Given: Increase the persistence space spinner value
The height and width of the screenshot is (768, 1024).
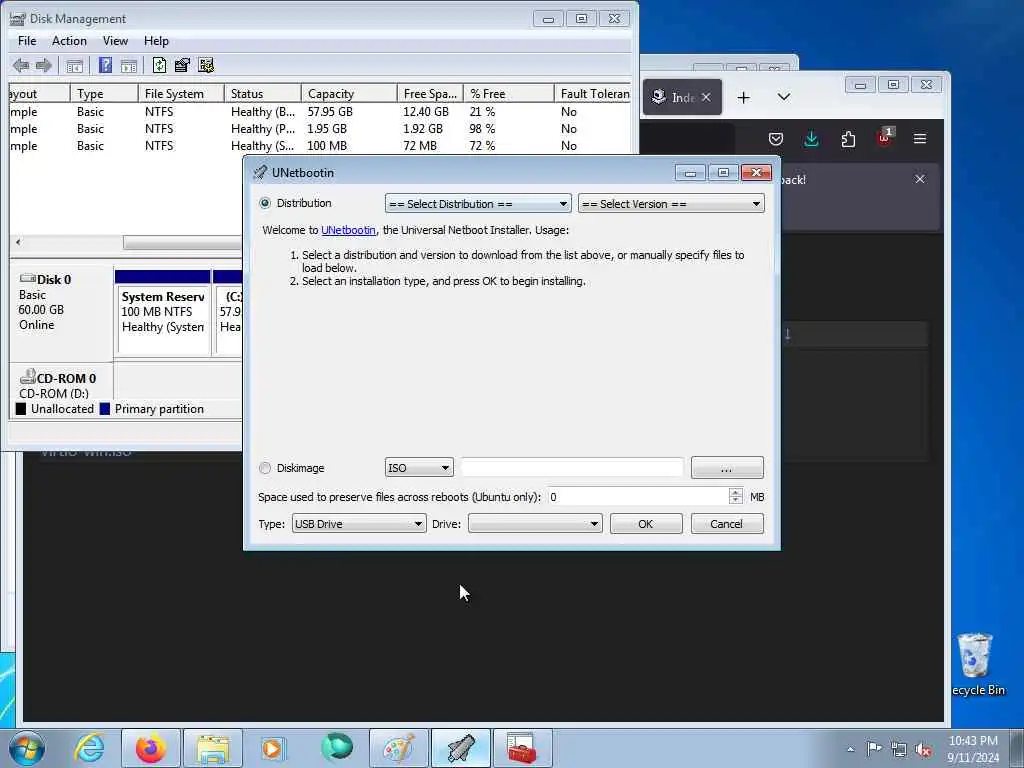Looking at the screenshot, I should point(735,492).
